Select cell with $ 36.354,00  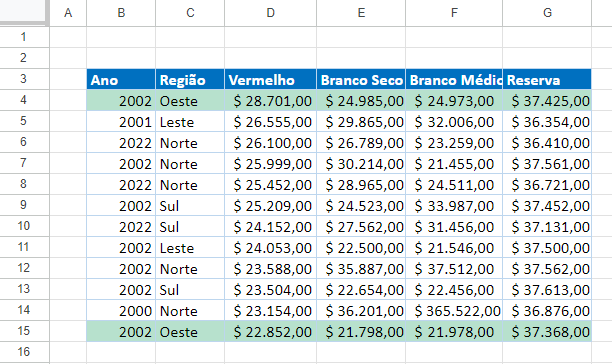(x=547, y=122)
